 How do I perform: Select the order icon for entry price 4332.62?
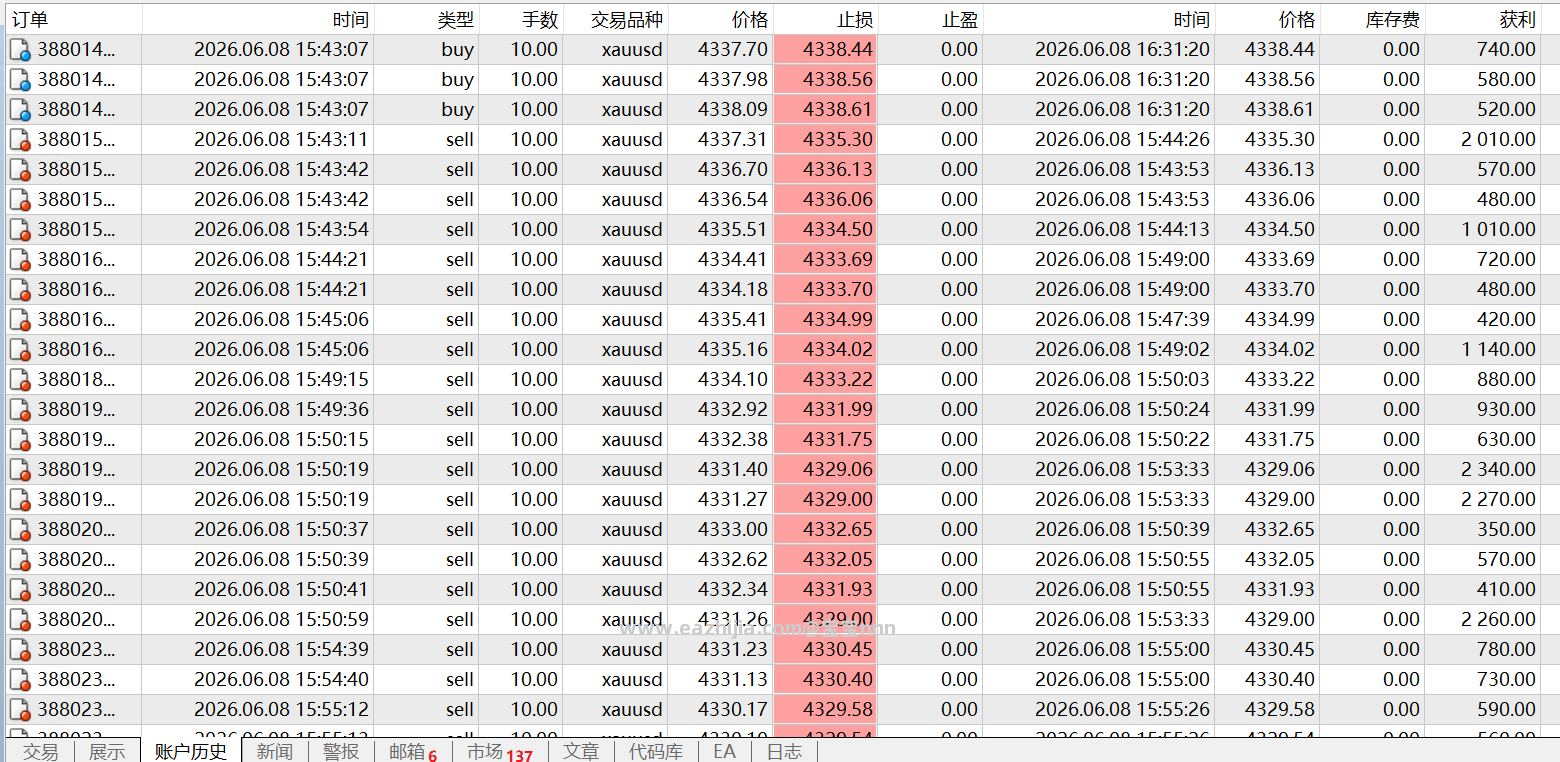pyautogui.click(x=20, y=559)
